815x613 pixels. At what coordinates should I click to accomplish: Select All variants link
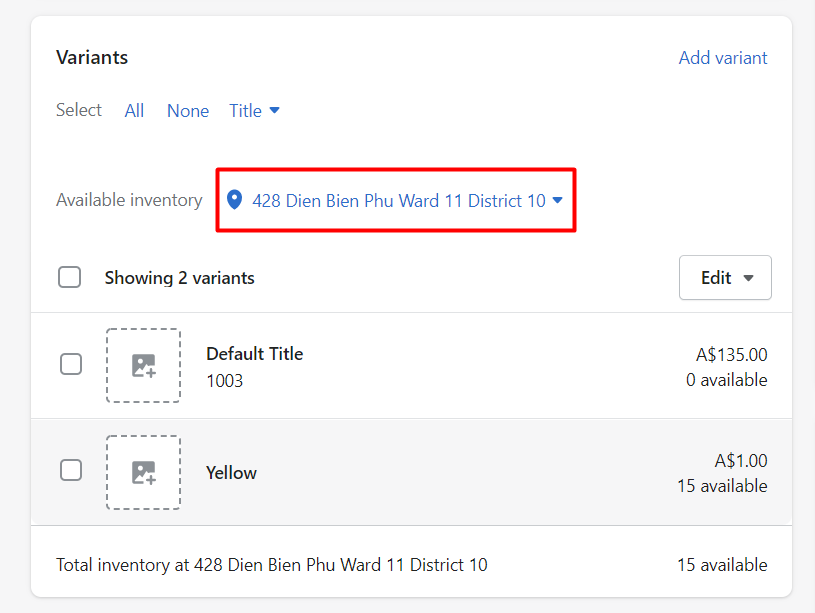(x=134, y=111)
